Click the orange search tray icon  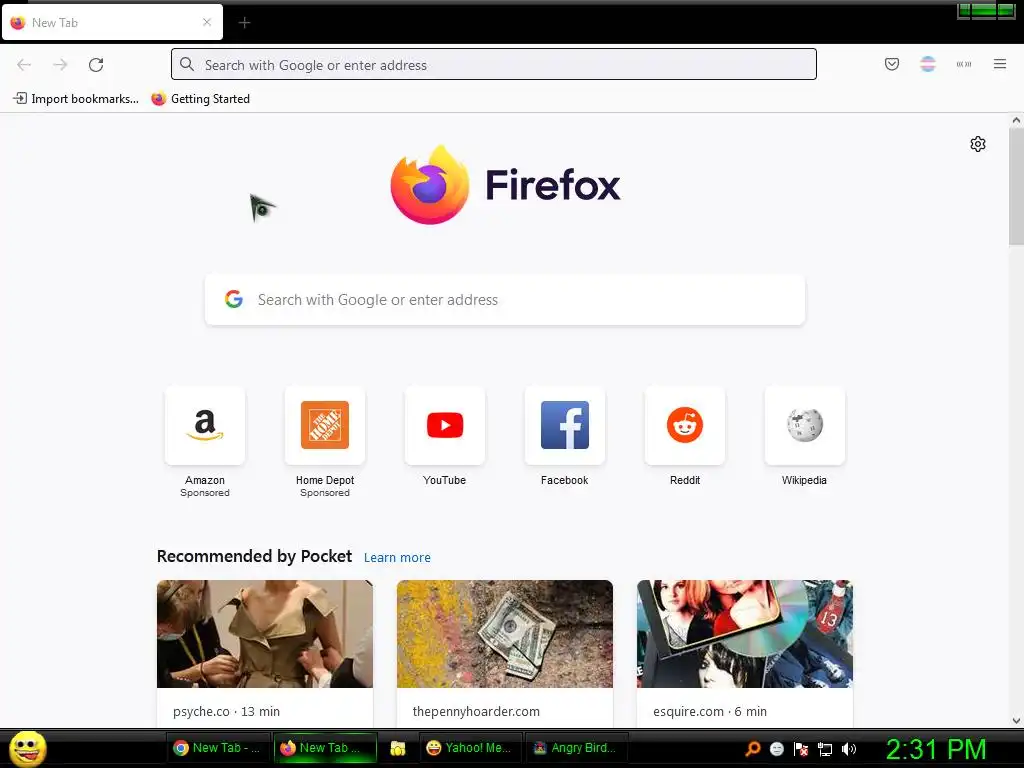(x=753, y=749)
